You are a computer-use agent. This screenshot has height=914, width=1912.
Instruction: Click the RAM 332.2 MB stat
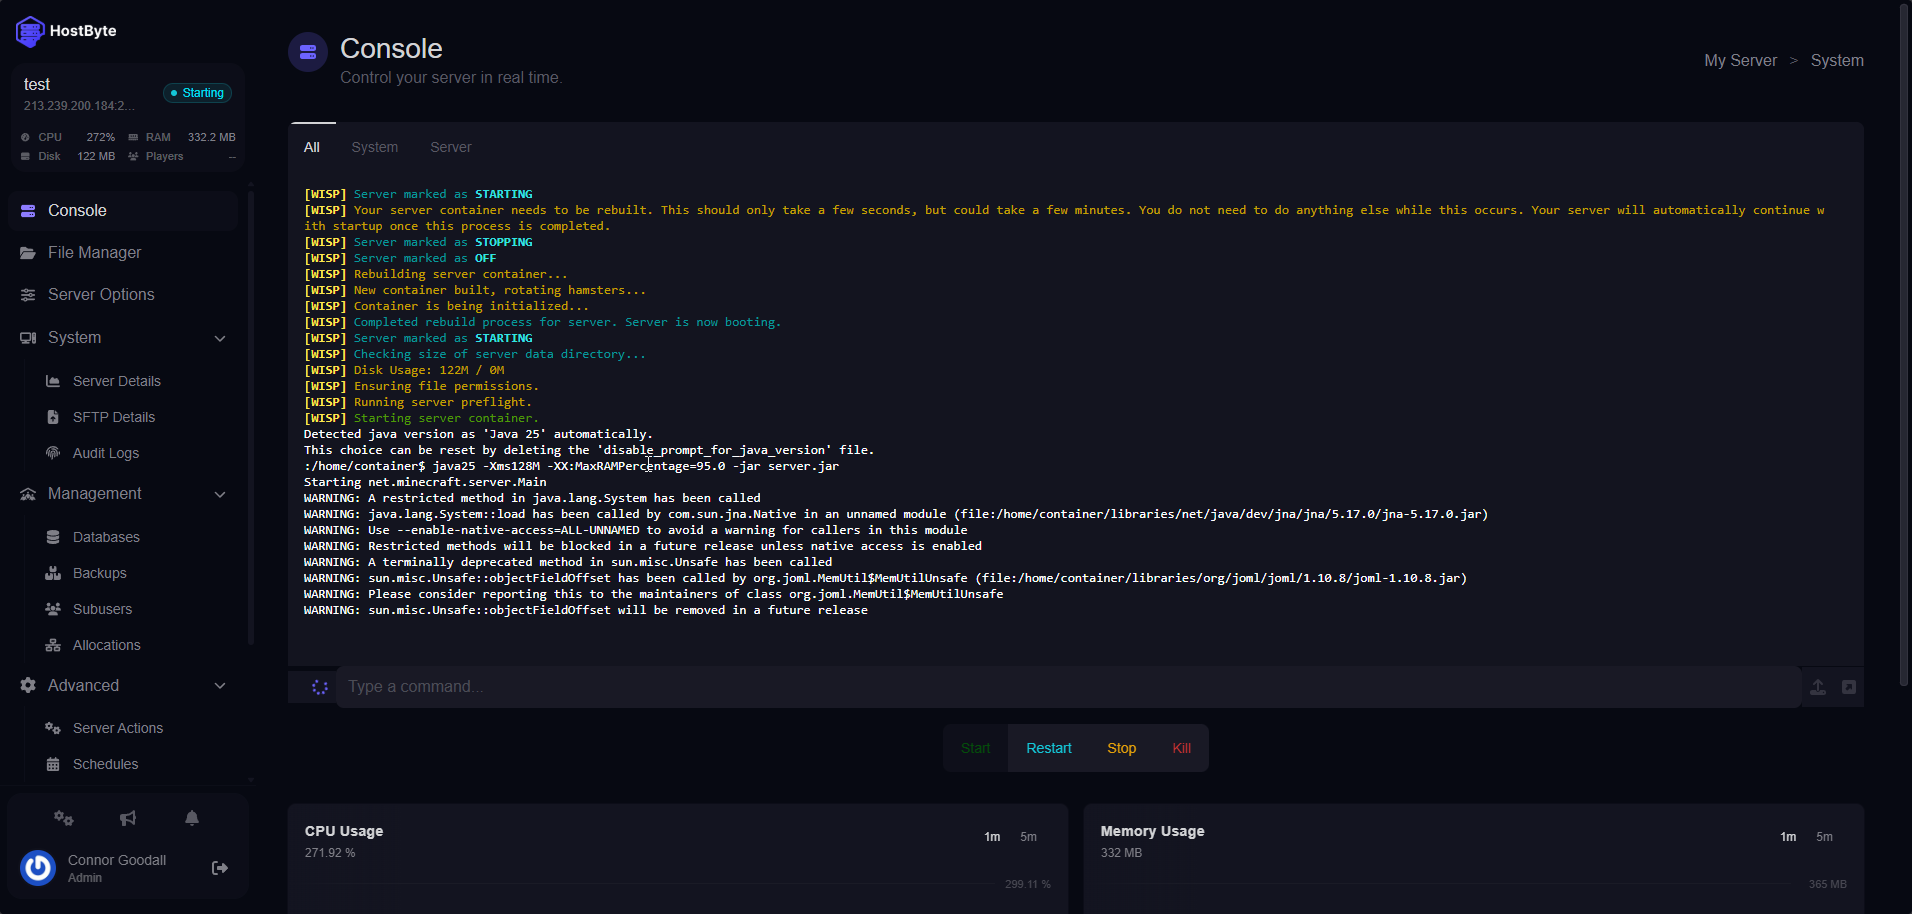[x=182, y=137]
